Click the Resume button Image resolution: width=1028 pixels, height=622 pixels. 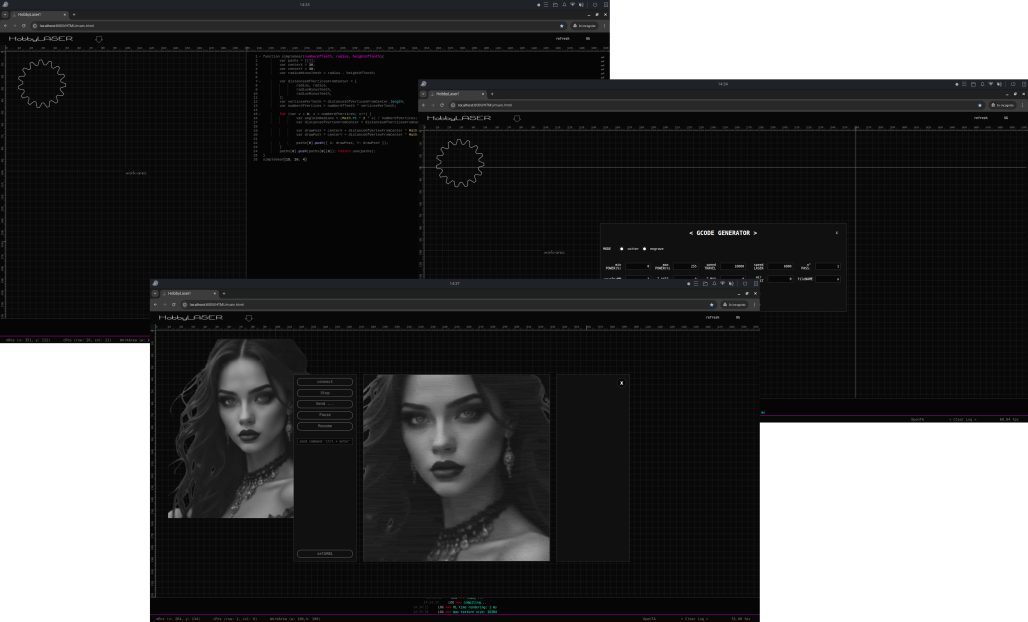click(325, 426)
